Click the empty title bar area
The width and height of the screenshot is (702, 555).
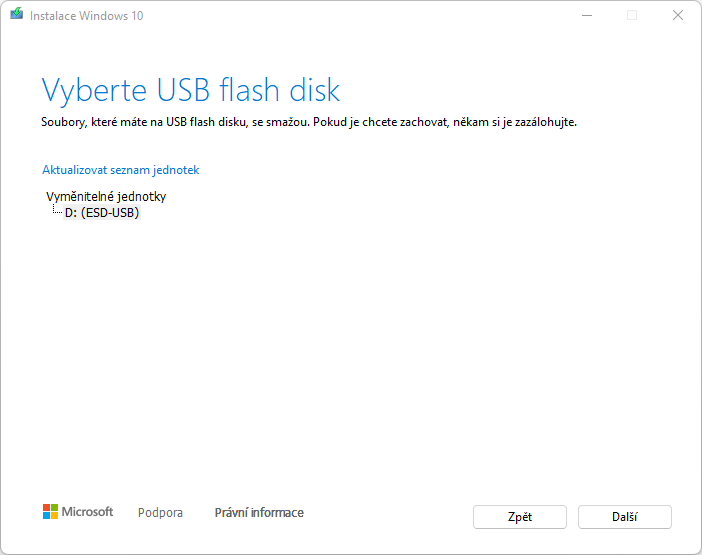[x=350, y=15]
